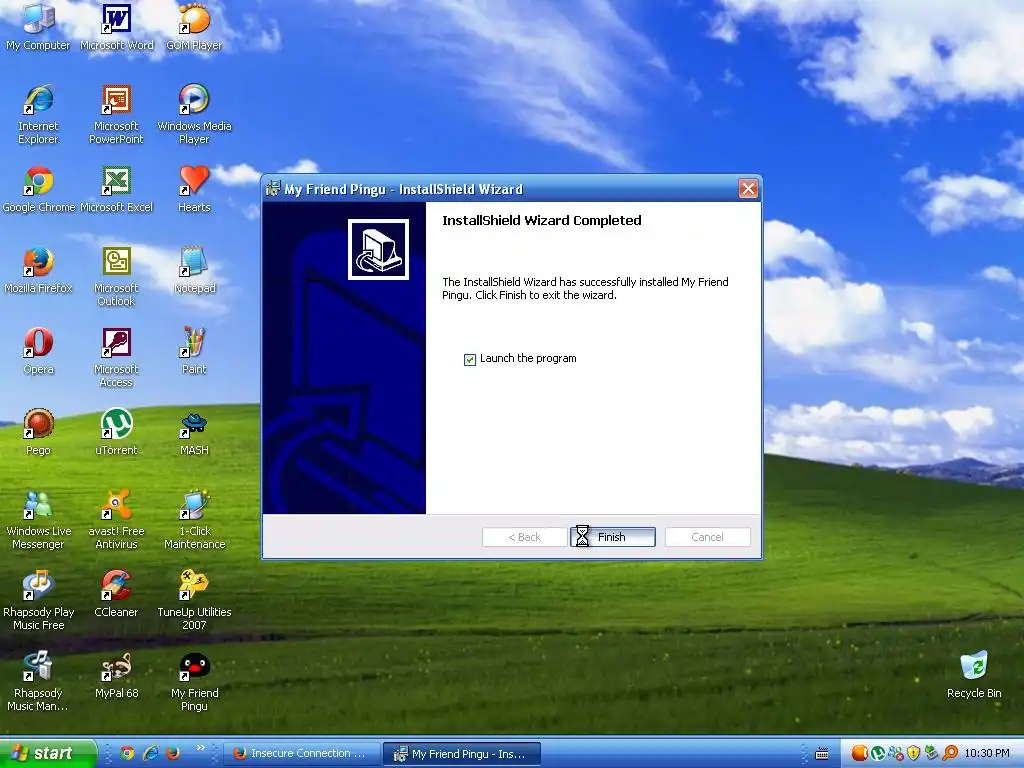
Task: Select the Google Chrome desktop shortcut
Action: (x=38, y=189)
